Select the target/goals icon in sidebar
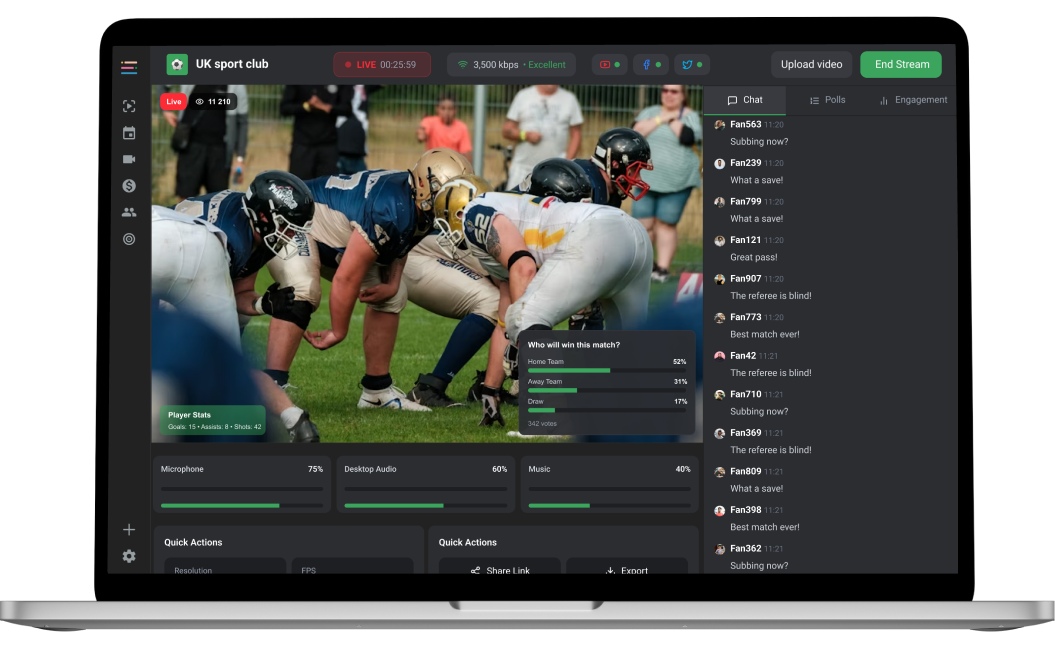 pos(128,238)
